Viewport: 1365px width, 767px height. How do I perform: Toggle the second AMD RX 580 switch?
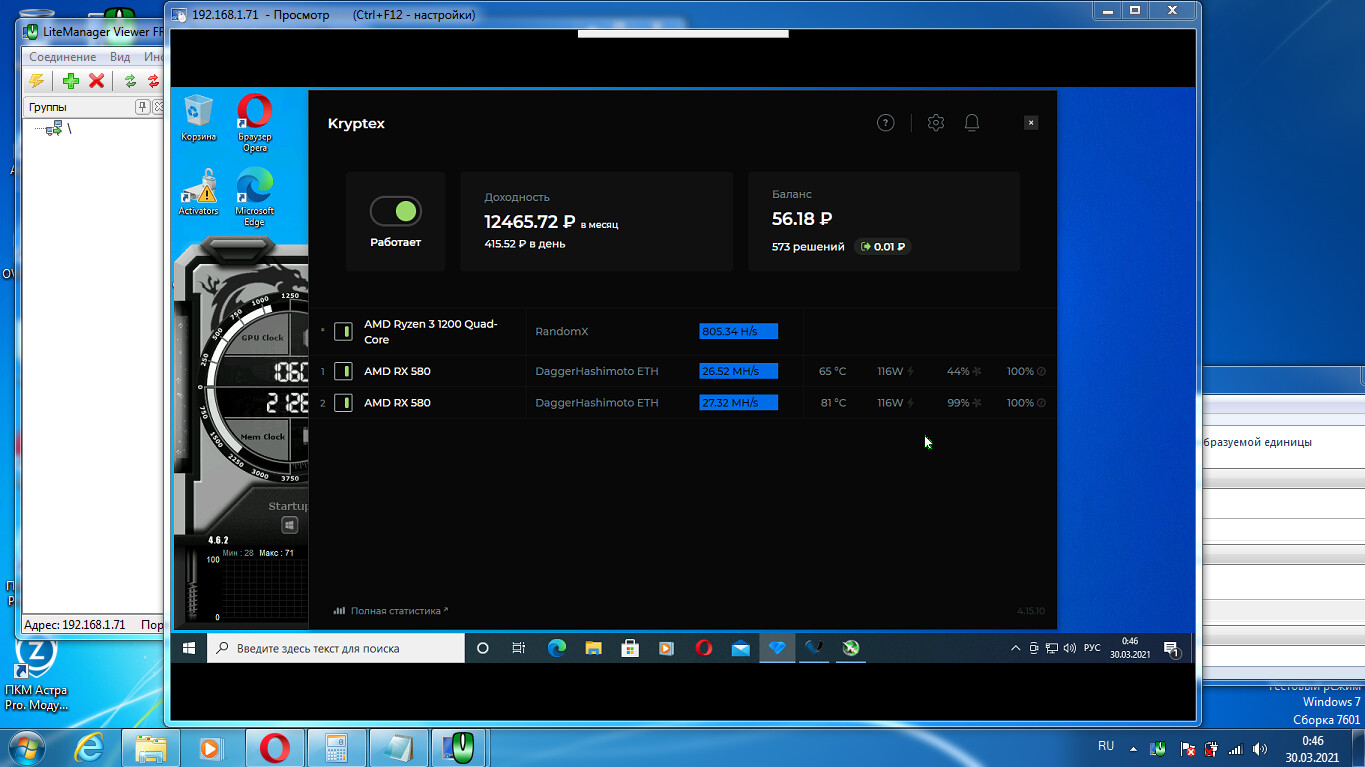(x=343, y=403)
